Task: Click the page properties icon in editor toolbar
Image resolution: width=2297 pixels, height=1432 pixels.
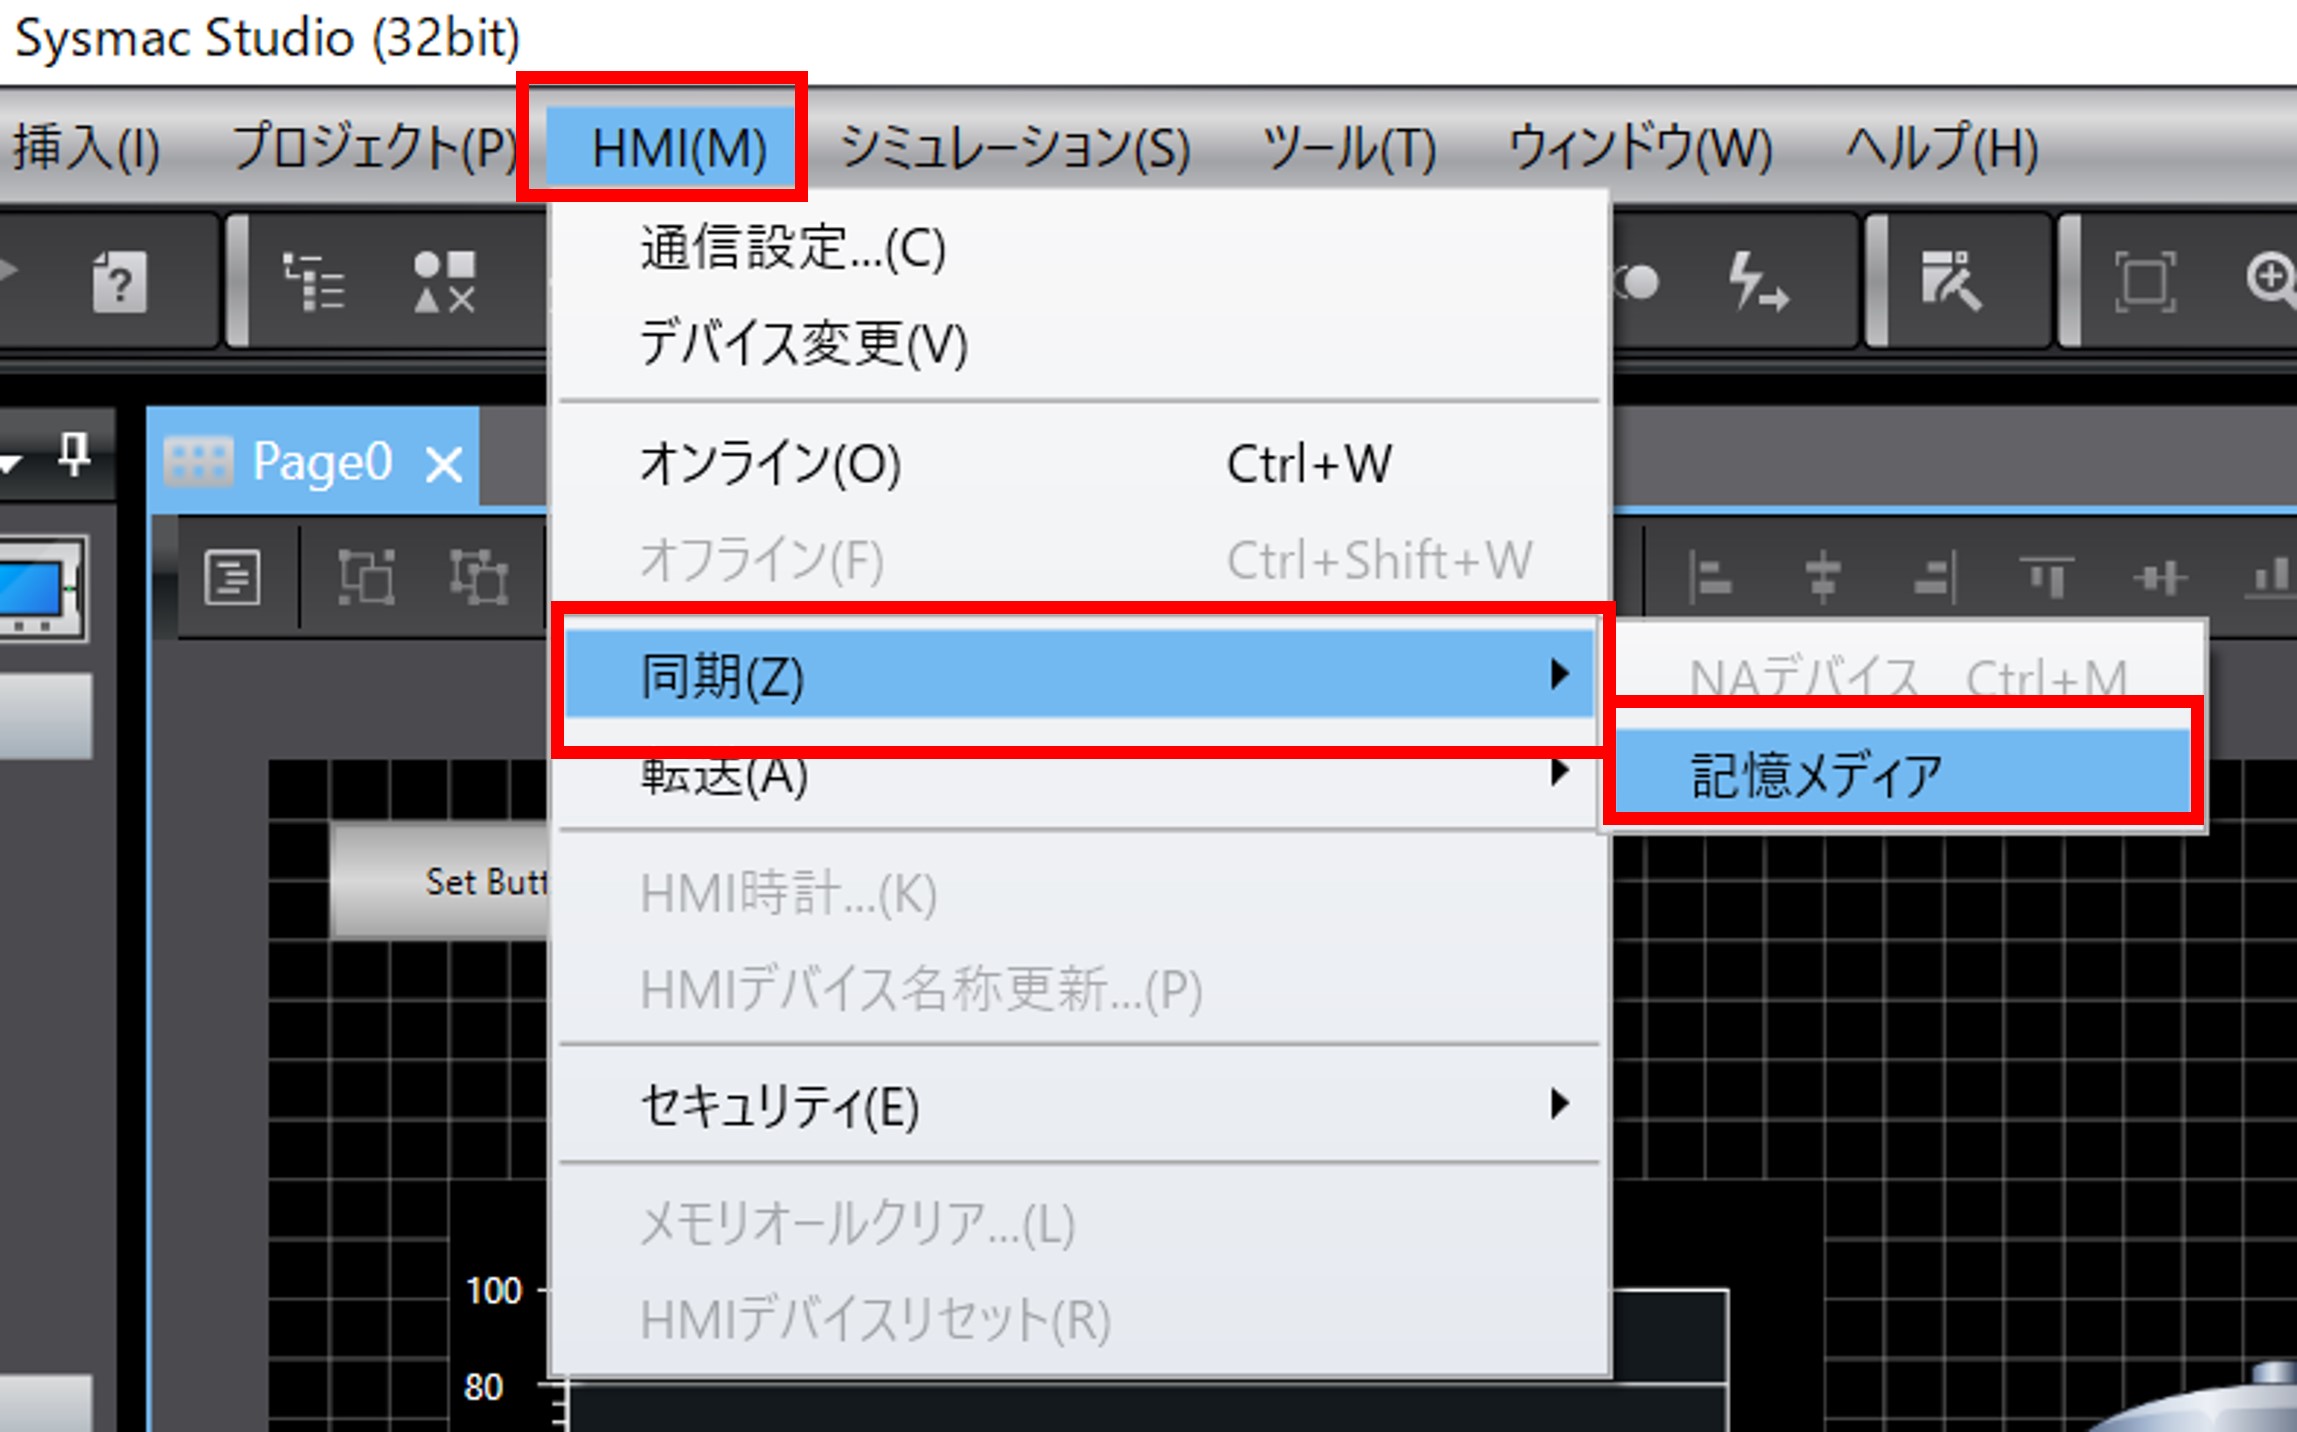Action: 232,577
